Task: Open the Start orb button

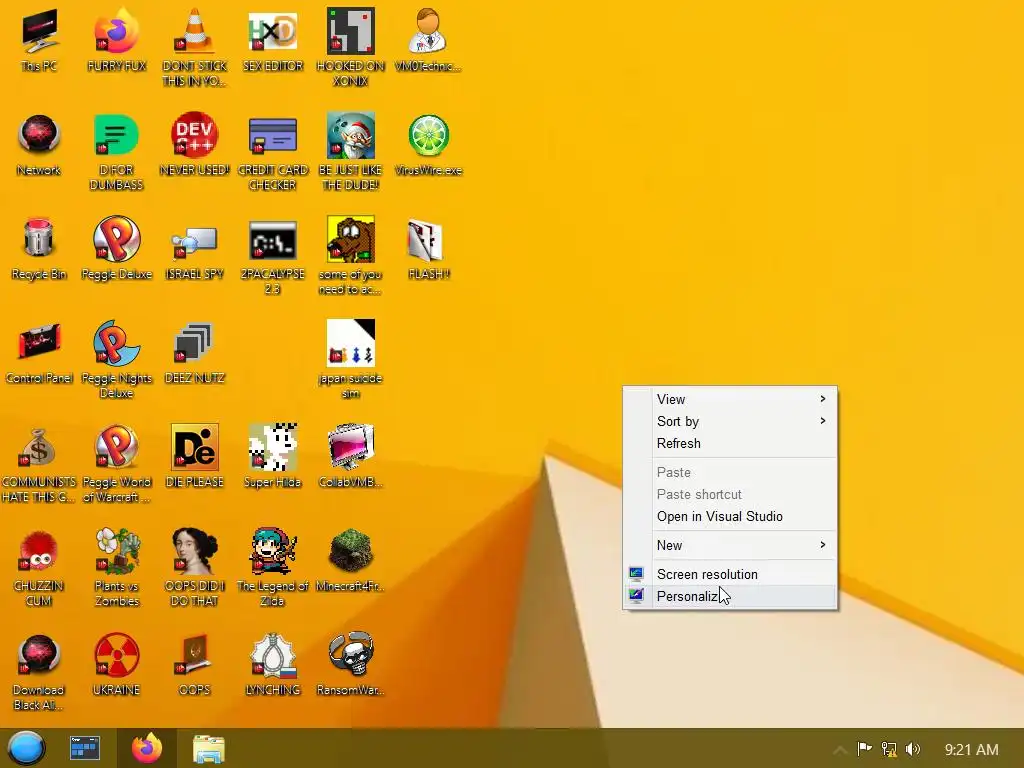Action: [26, 748]
